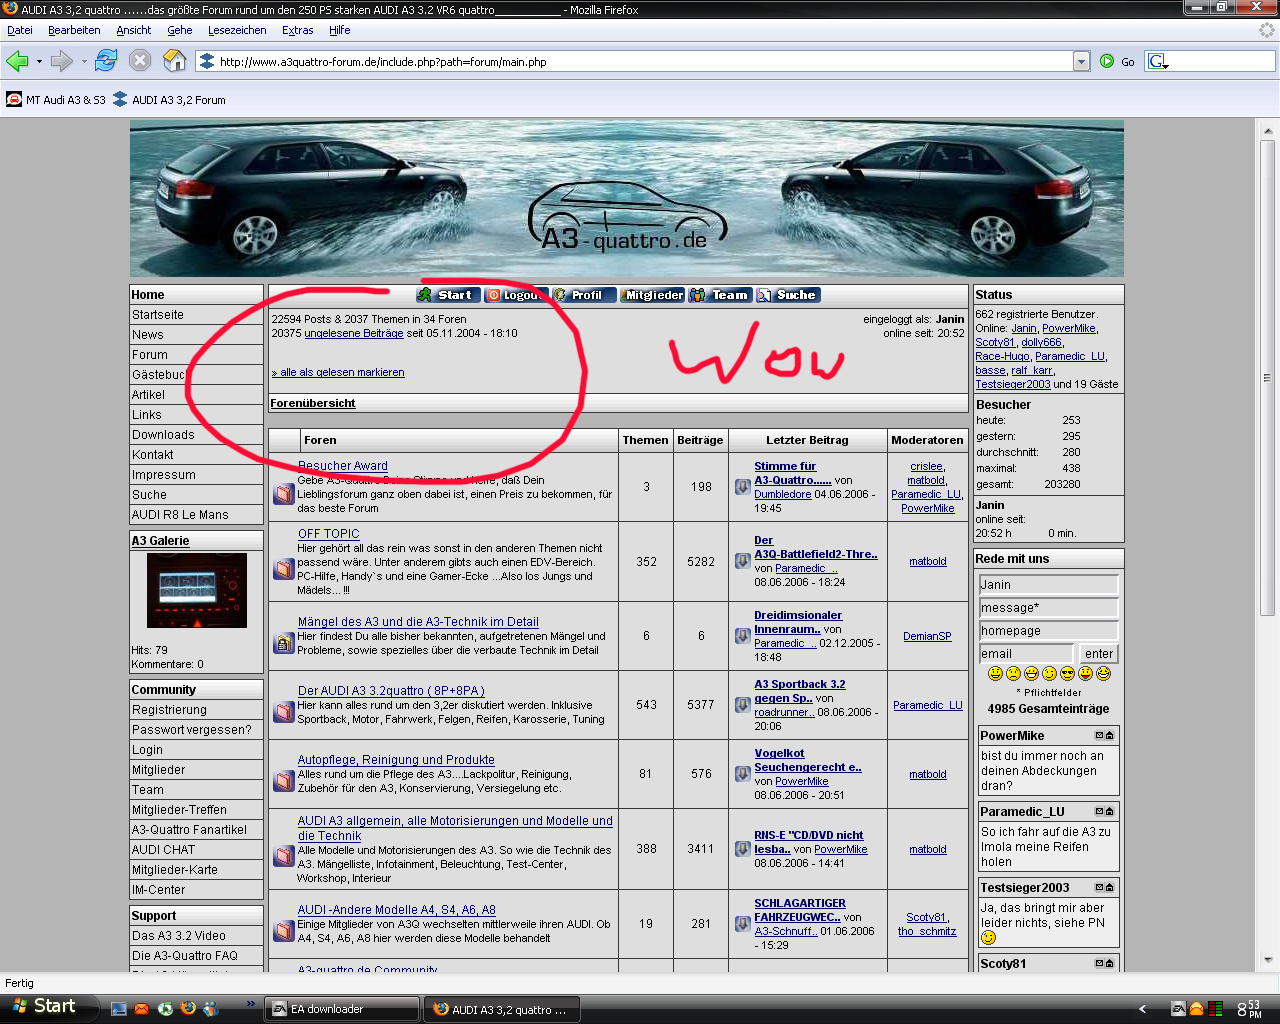Click the folder icon beside OFF TOPIC
Image resolution: width=1280 pixels, height=1024 pixels.
coord(284,569)
